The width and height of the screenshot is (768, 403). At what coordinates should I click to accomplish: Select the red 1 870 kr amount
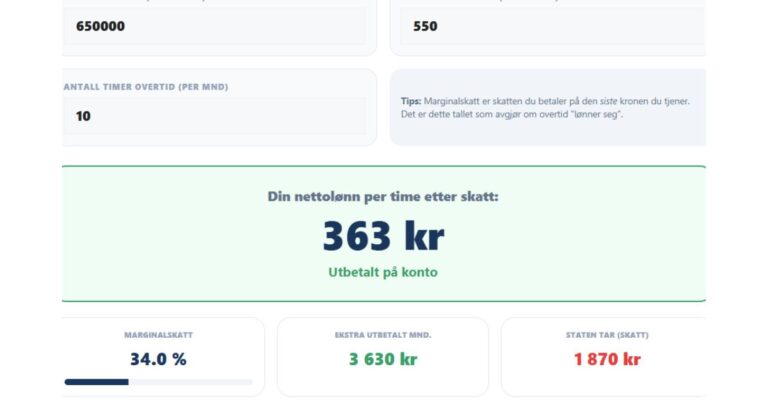(x=606, y=359)
